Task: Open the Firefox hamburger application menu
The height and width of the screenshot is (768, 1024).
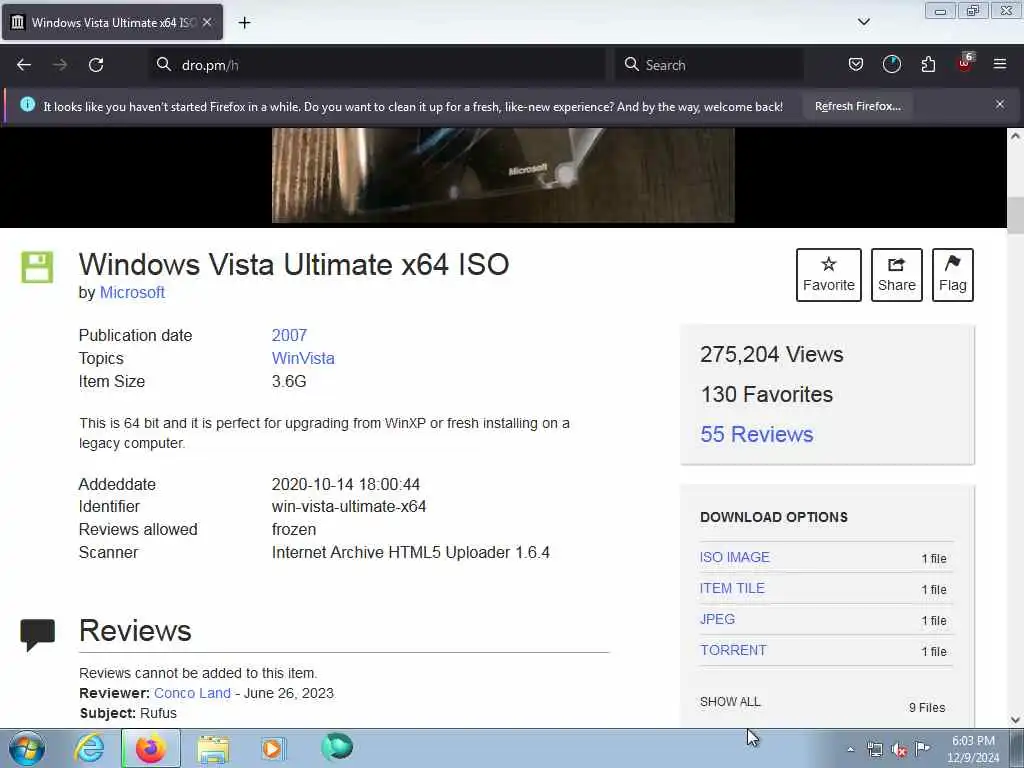Action: (1000, 64)
